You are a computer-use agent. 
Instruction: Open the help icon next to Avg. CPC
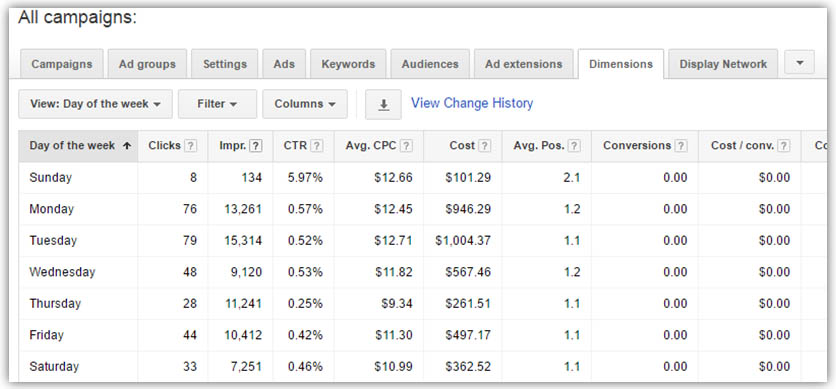pyautogui.click(x=406, y=146)
